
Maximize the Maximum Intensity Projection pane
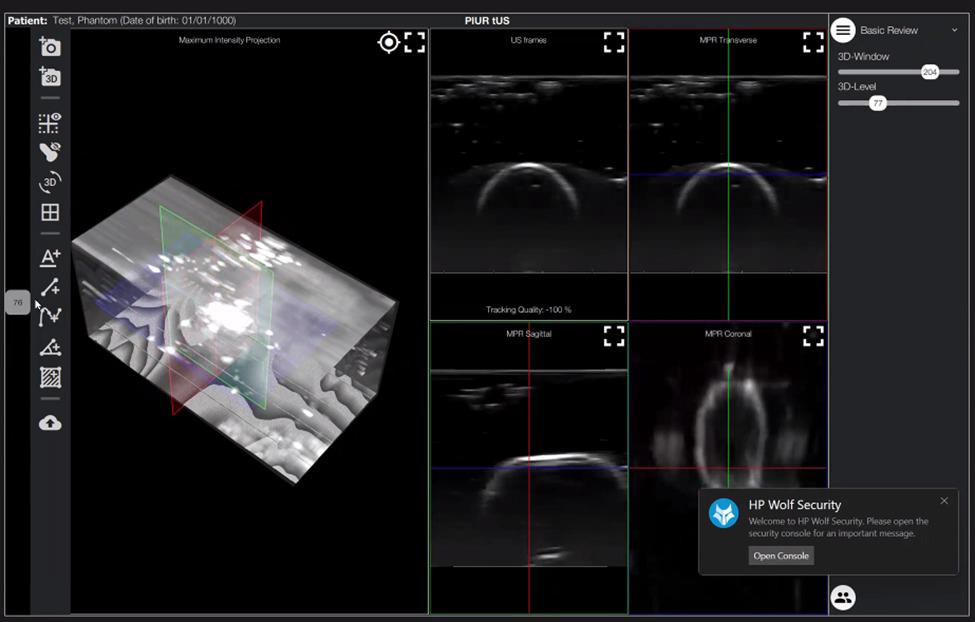[x=415, y=42]
